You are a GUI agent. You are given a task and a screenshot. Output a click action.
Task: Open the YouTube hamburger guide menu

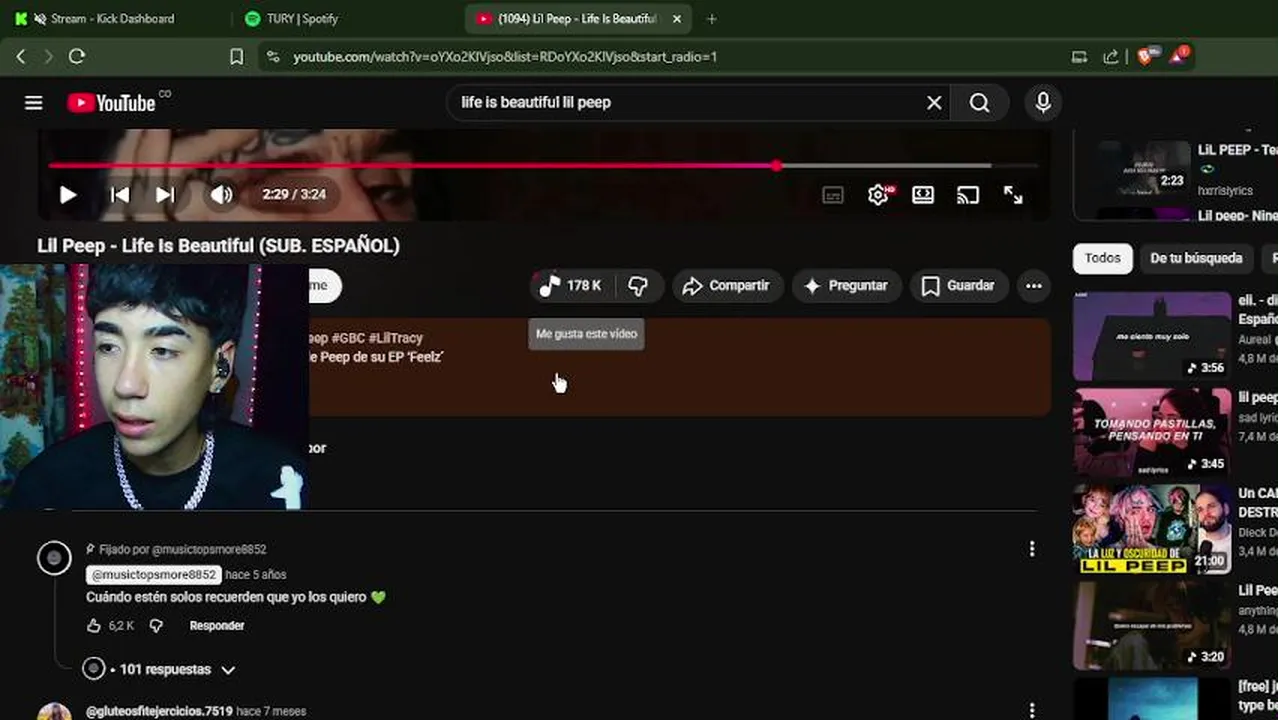[x=34, y=103]
